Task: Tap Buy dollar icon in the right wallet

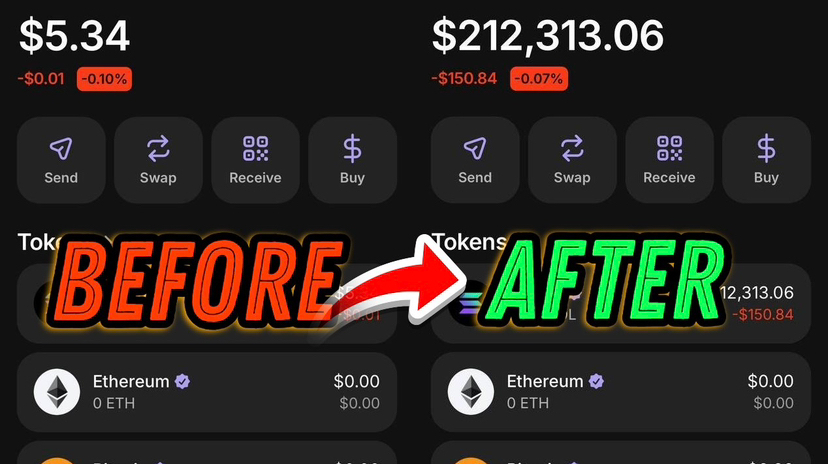Action: (x=766, y=148)
